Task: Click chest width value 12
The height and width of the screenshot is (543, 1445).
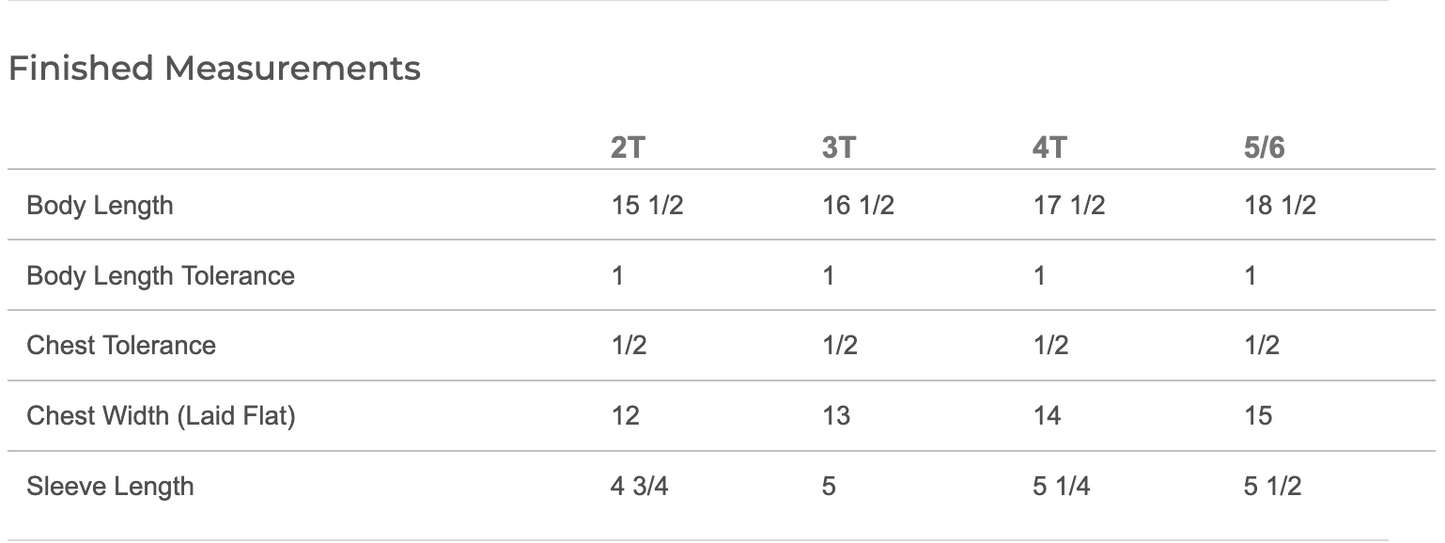Action: pyautogui.click(x=625, y=415)
